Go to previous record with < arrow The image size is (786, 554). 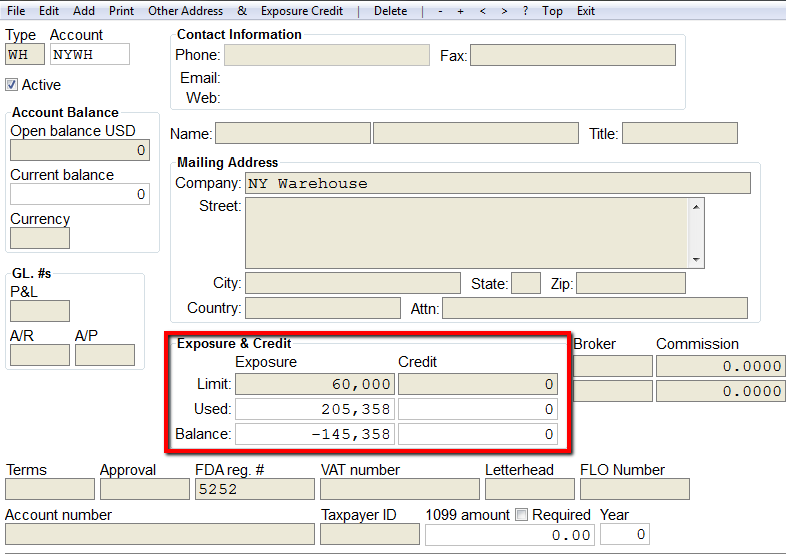[482, 11]
